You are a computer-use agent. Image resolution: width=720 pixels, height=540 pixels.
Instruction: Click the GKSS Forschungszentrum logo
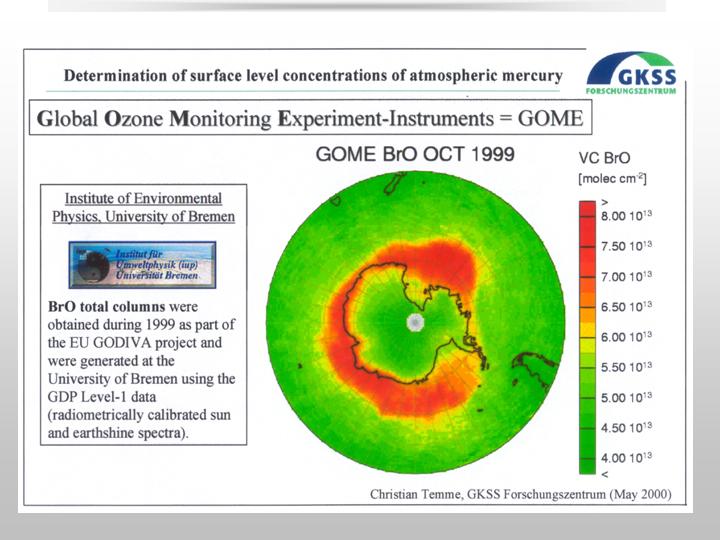(x=631, y=73)
